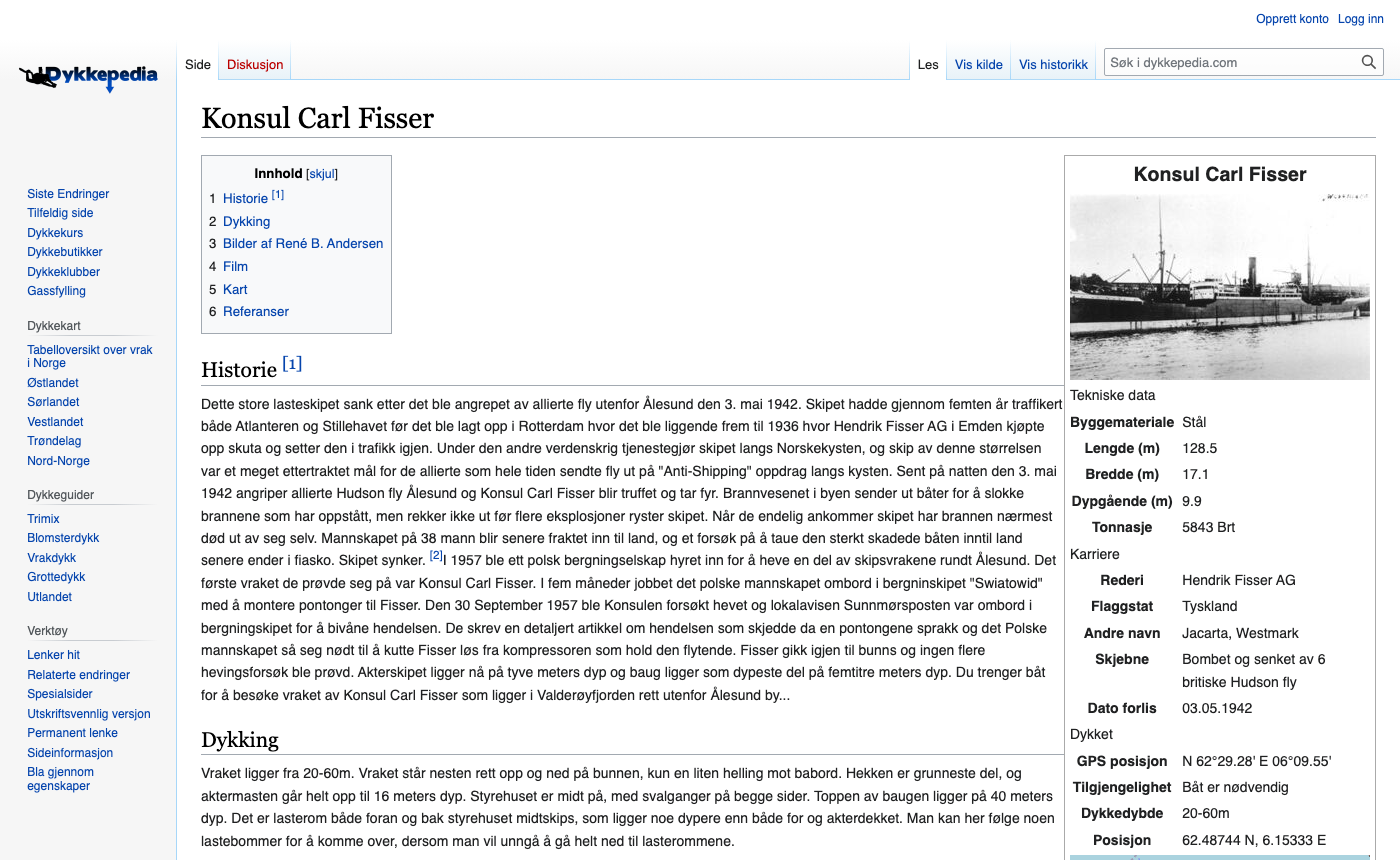Jump to Bilder af René B. Andersen
Screen dimensions: 1400x860
[x=303, y=243]
